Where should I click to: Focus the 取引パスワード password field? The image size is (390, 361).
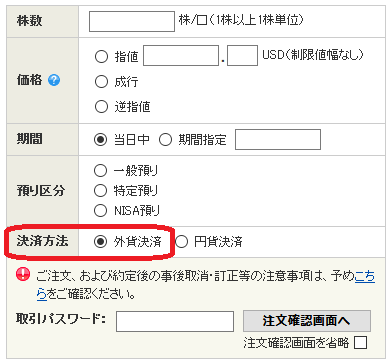(x=175, y=321)
